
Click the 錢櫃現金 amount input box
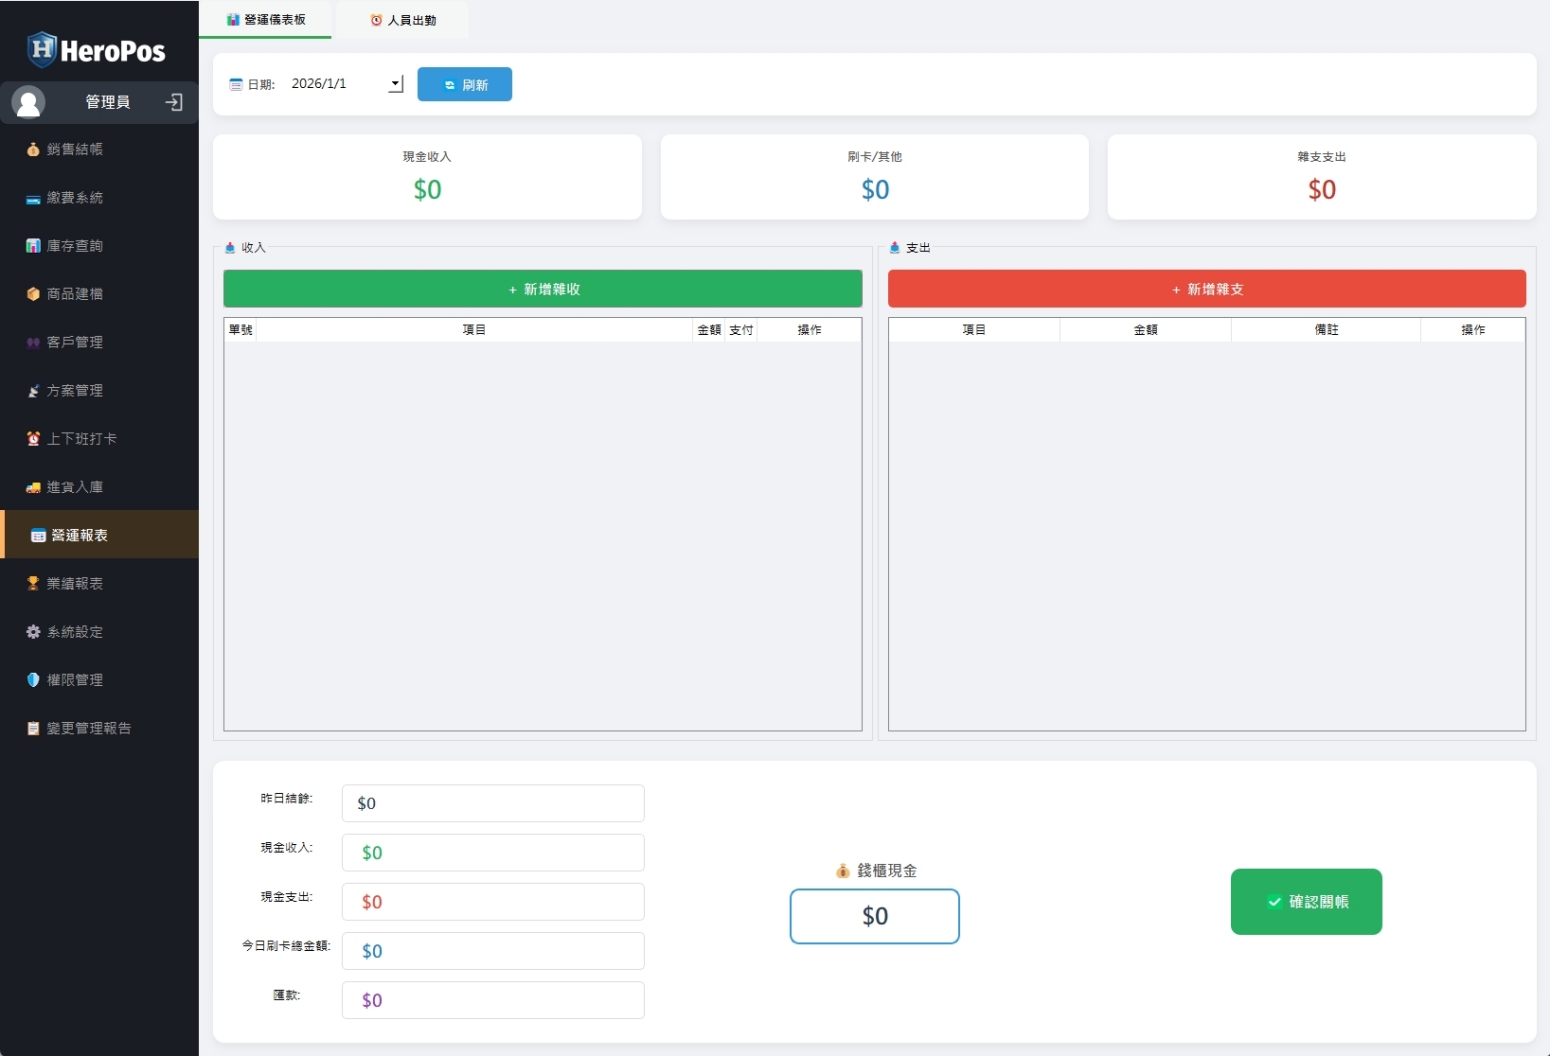point(874,916)
